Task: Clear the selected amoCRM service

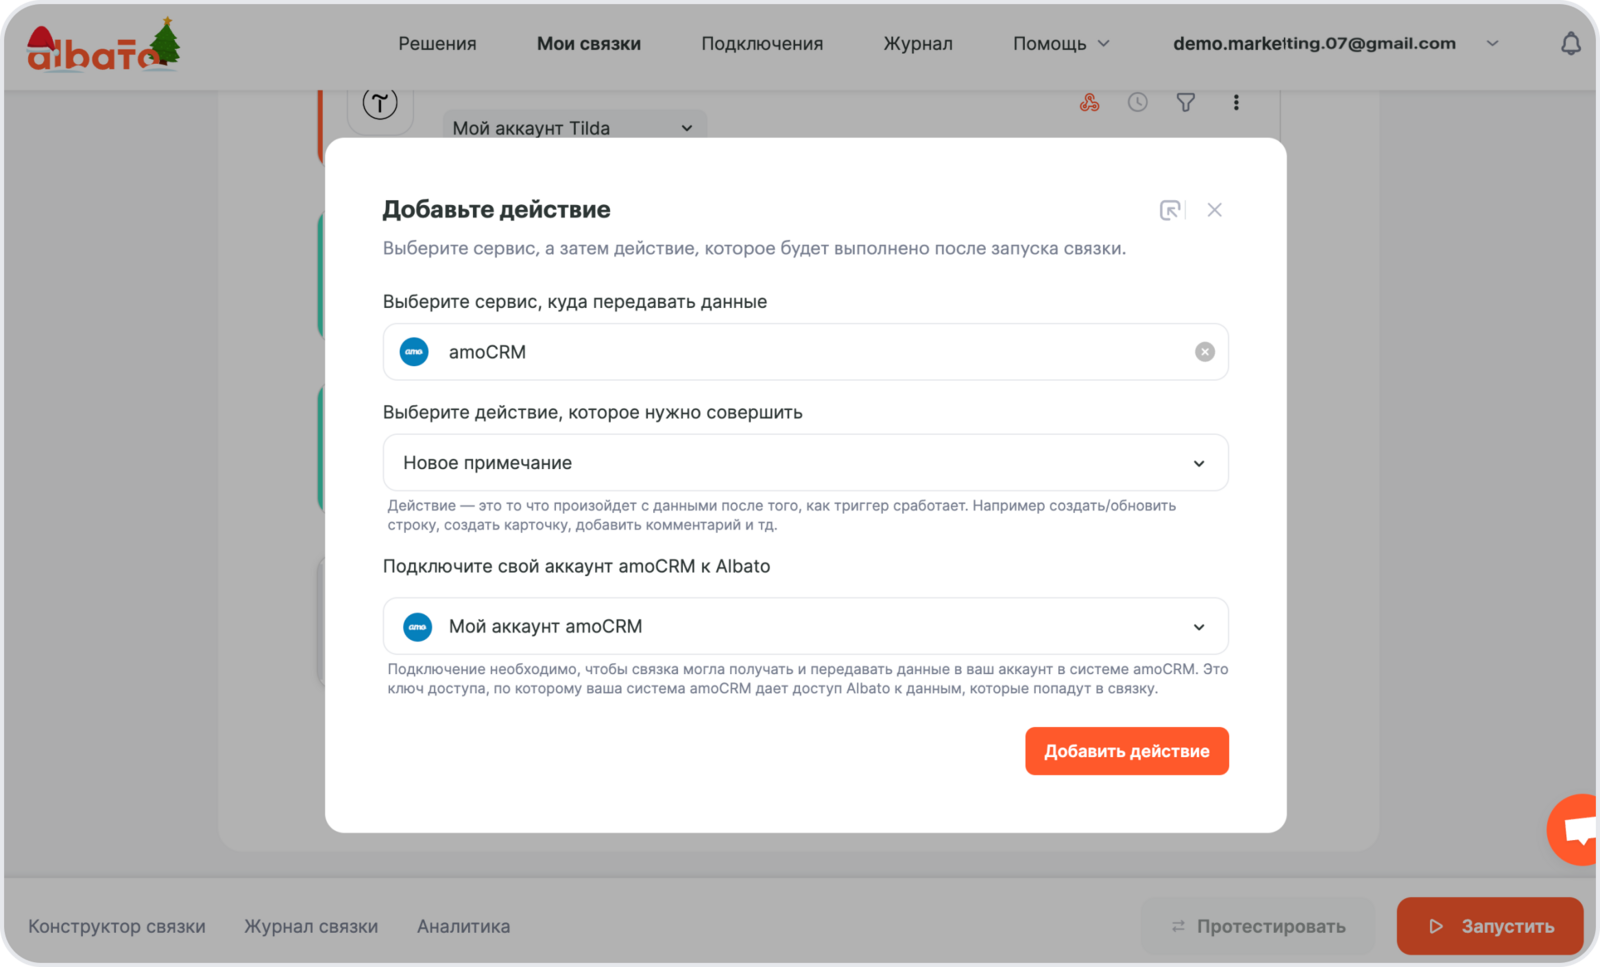Action: tap(1204, 352)
